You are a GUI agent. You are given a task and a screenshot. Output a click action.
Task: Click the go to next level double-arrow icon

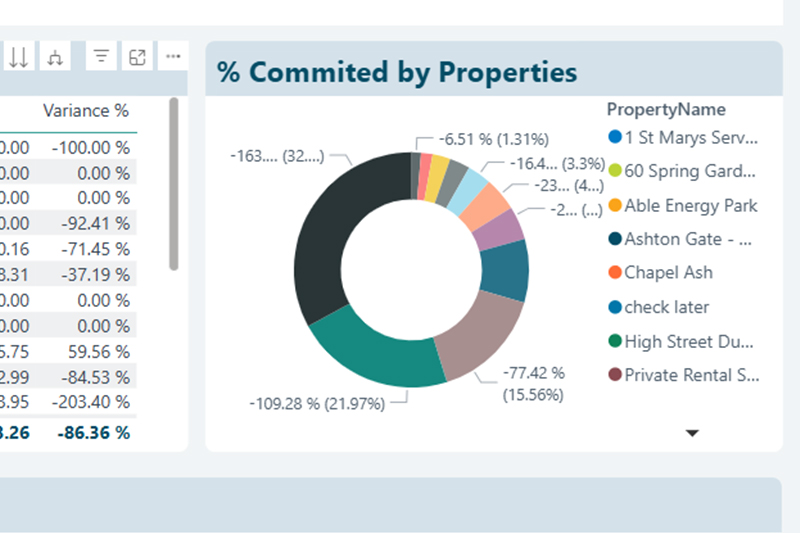click(x=18, y=57)
